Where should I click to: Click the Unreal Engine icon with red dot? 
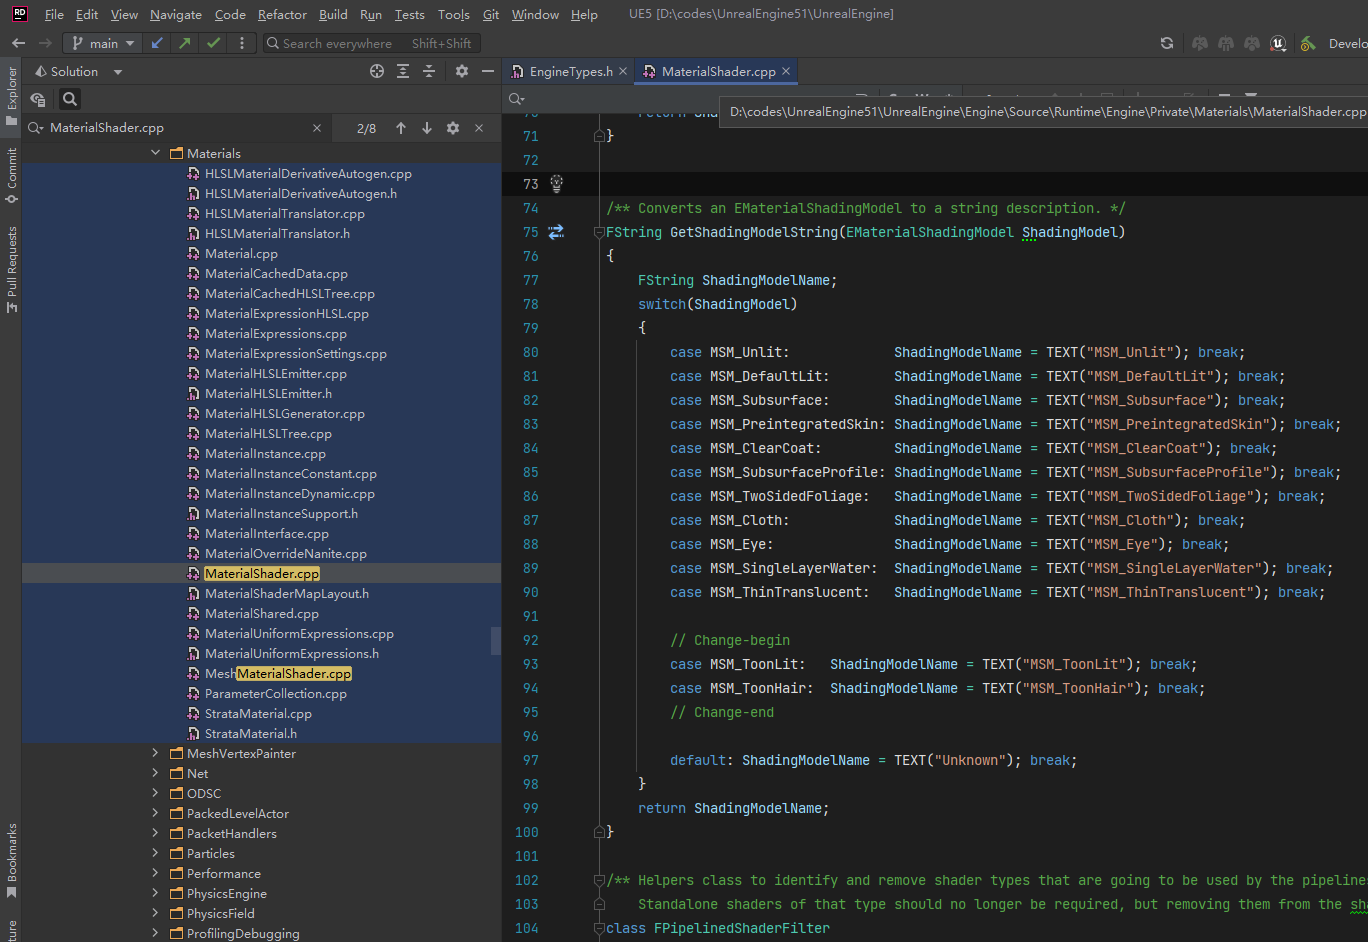point(1278,44)
